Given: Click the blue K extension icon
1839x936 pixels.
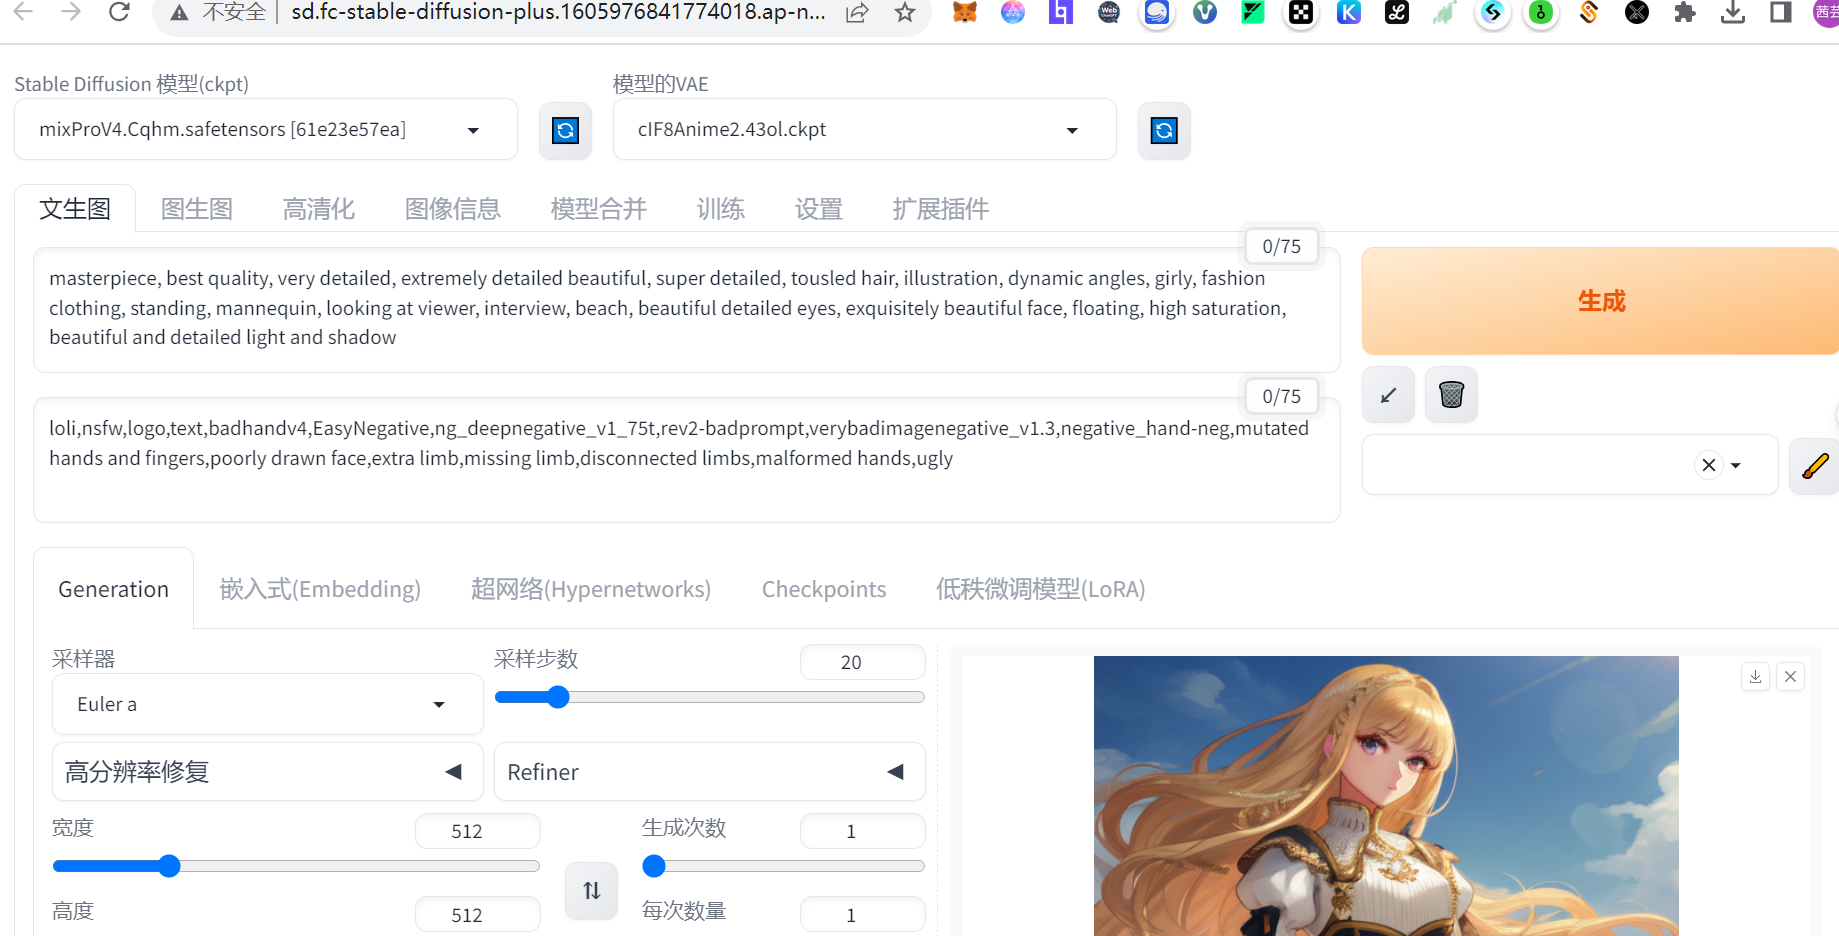Looking at the screenshot, I should coord(1349,13).
